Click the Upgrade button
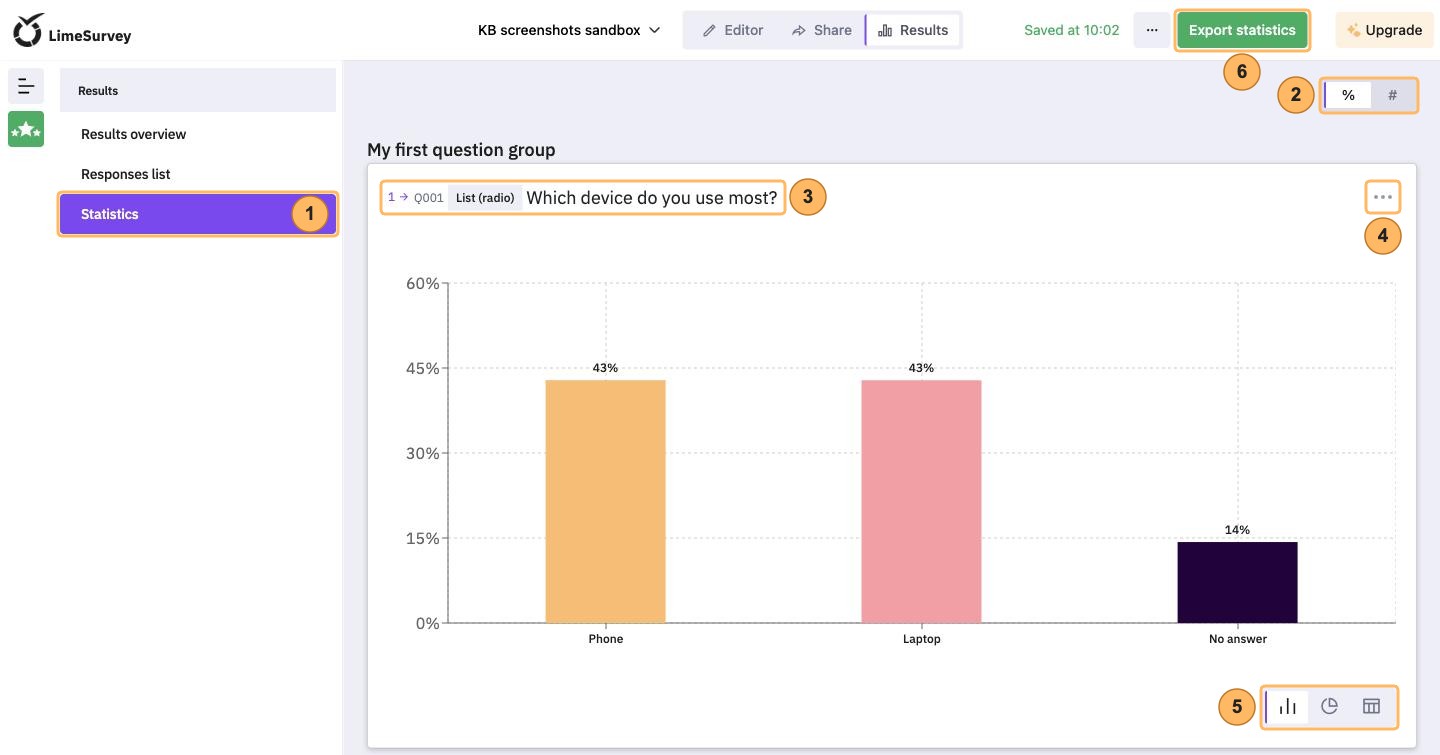The height and width of the screenshot is (755, 1440). click(1385, 30)
